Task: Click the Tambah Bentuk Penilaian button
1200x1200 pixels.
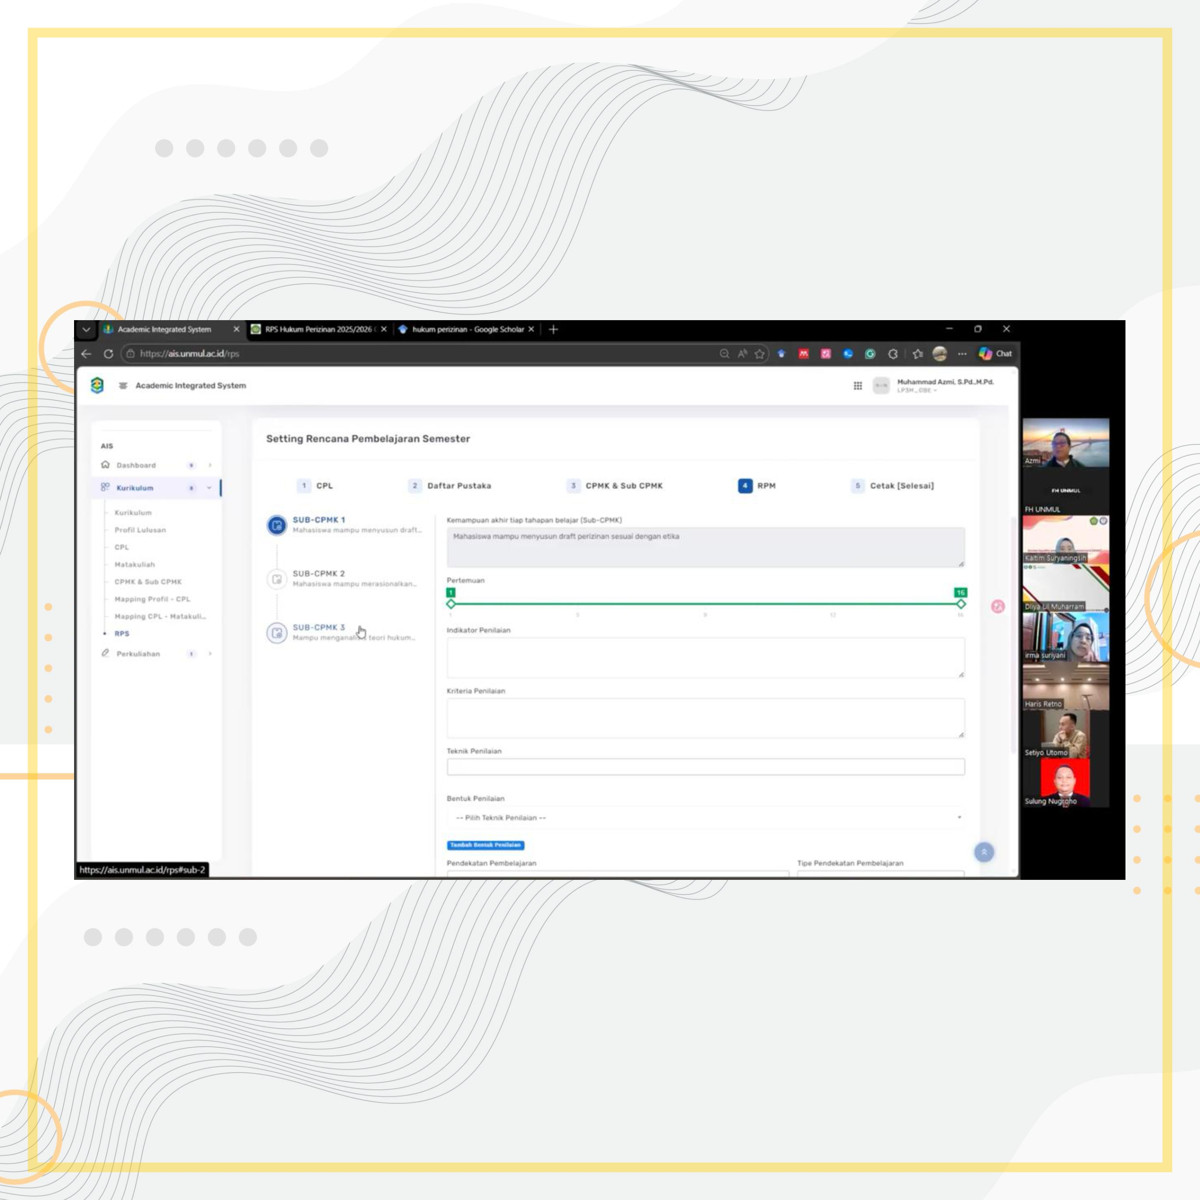Action: click(485, 845)
